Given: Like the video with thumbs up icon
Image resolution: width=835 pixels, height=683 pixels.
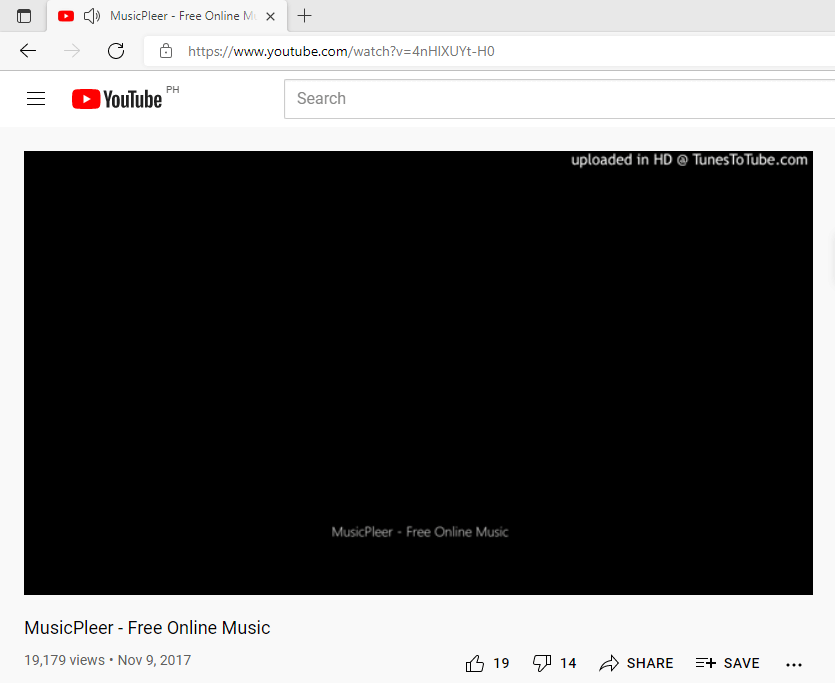Looking at the screenshot, I should click(474, 663).
